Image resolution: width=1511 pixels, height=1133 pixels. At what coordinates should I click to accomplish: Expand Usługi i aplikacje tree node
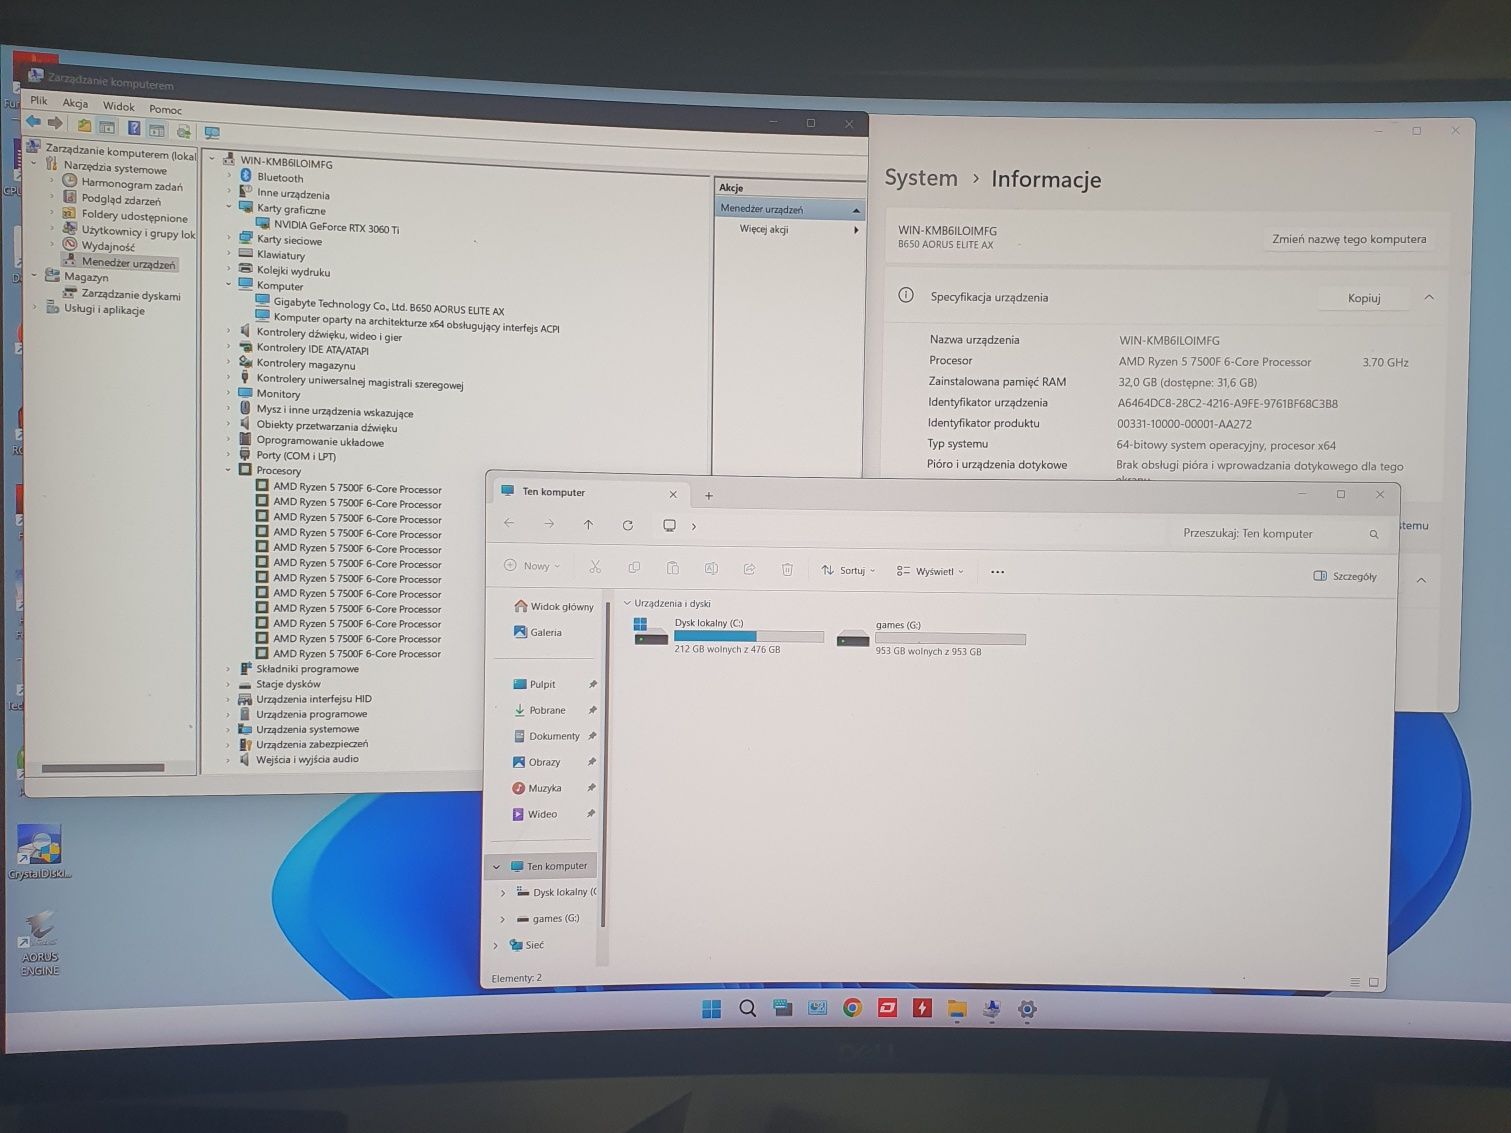(34, 308)
